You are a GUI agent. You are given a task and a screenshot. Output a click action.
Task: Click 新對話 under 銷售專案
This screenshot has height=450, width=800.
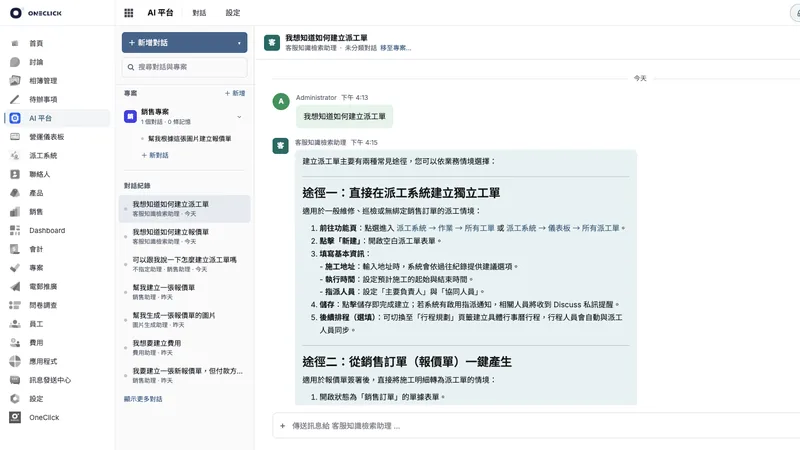click(155, 155)
